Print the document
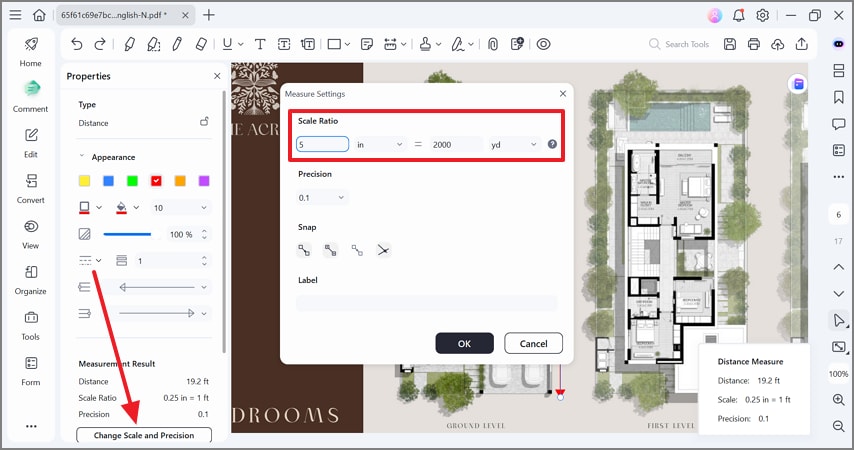 (x=754, y=44)
